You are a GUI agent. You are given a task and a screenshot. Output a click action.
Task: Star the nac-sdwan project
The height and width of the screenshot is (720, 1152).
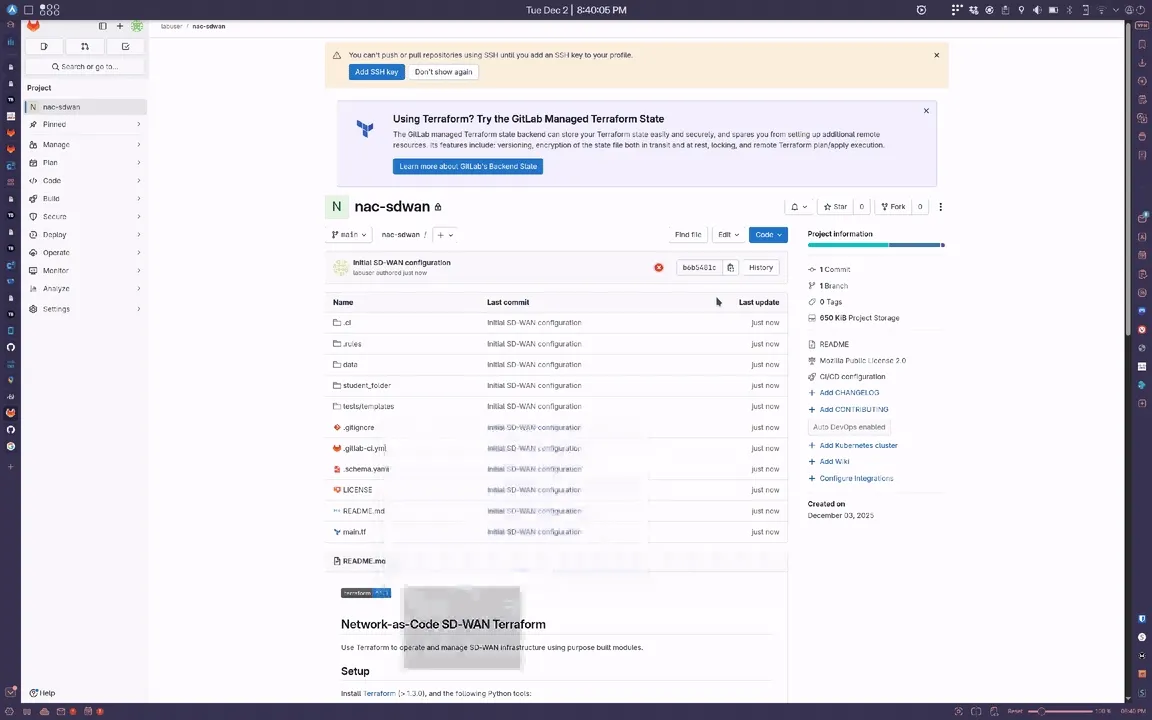837,206
